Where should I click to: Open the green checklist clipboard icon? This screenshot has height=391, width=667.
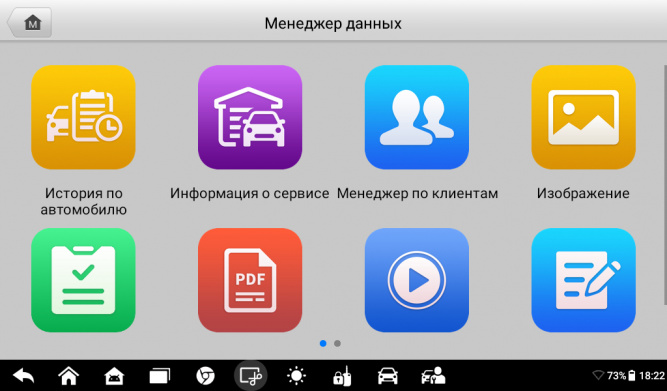[x=83, y=280]
